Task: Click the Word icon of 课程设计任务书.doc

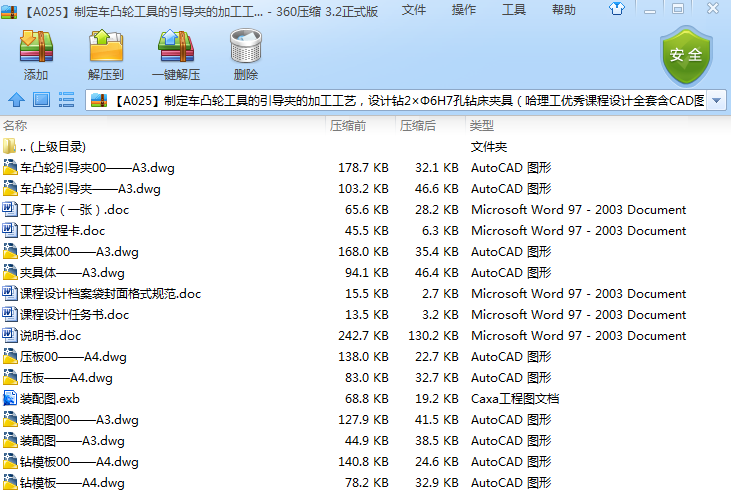Action: coord(10,314)
